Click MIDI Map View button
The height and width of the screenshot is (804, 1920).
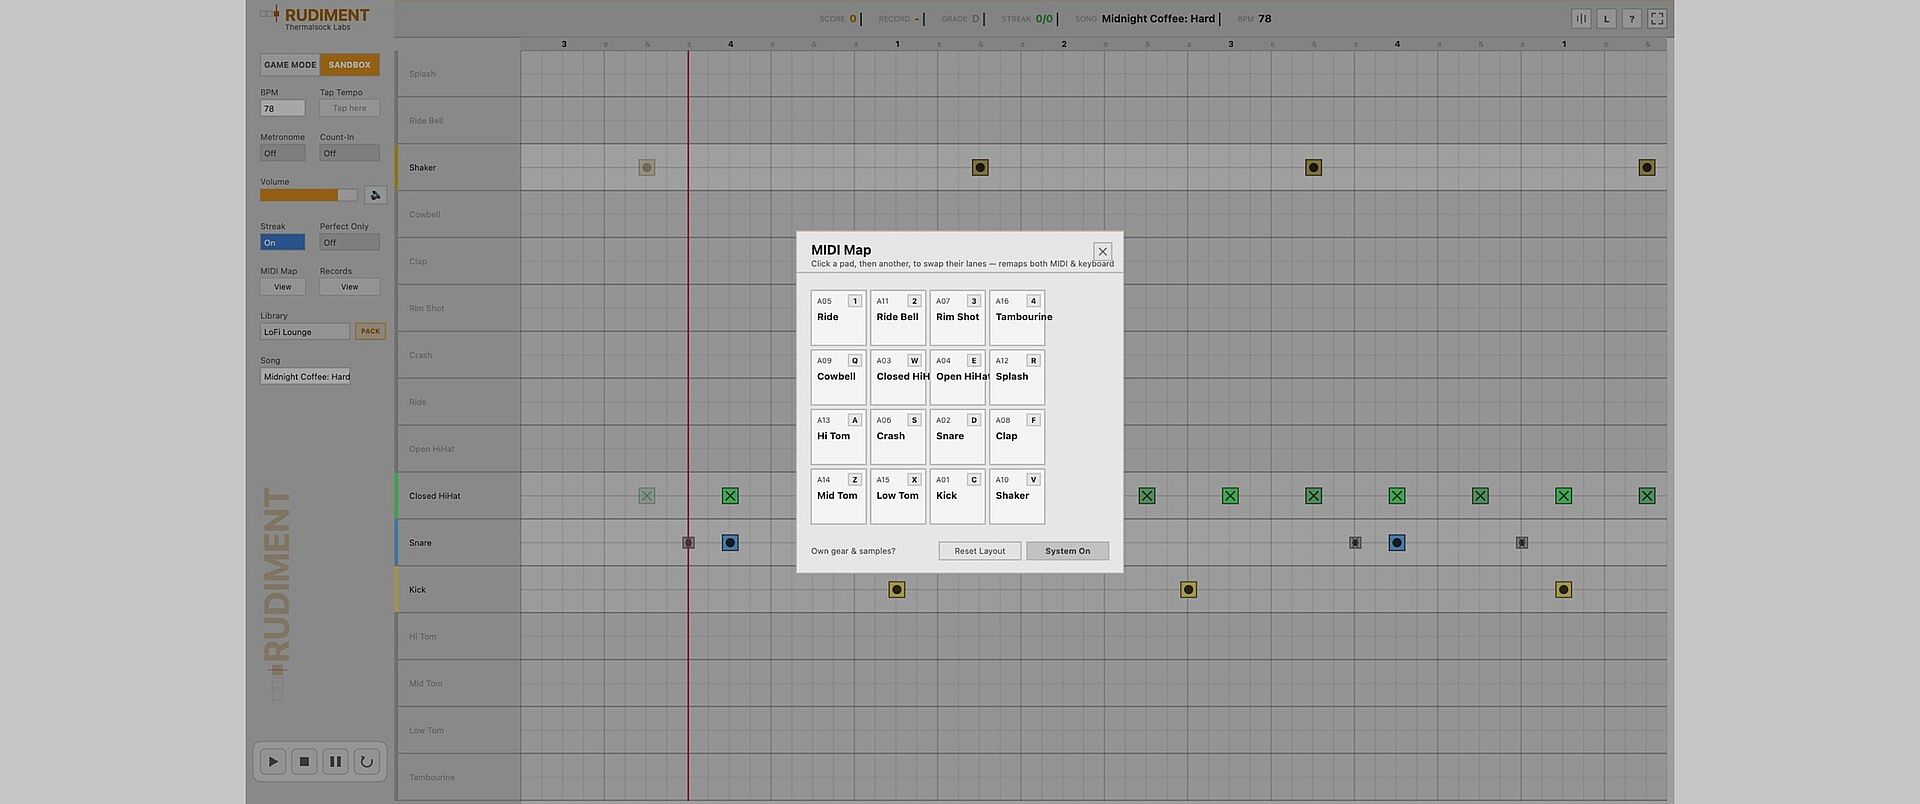(x=282, y=287)
